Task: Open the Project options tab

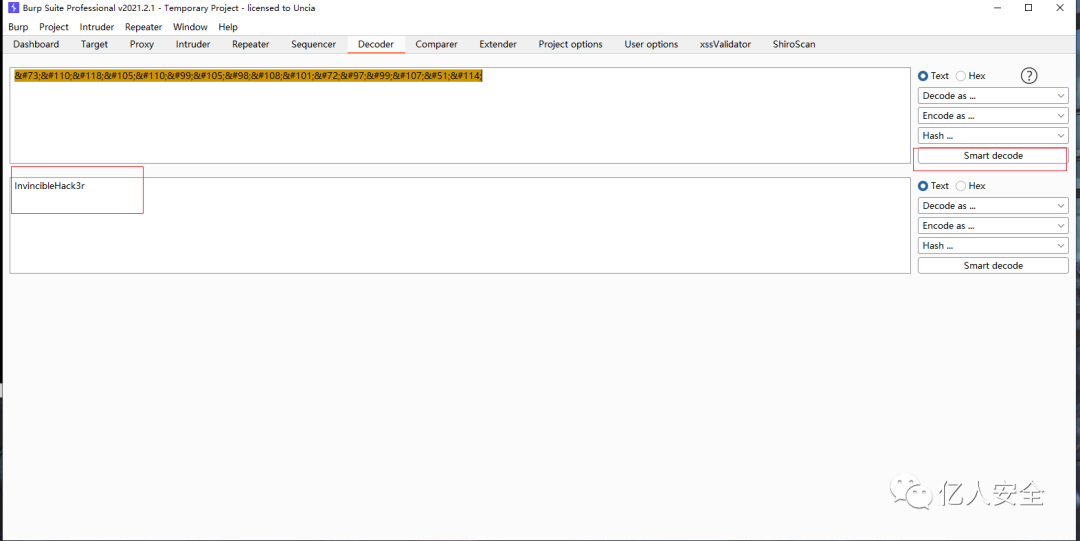Action: (570, 44)
